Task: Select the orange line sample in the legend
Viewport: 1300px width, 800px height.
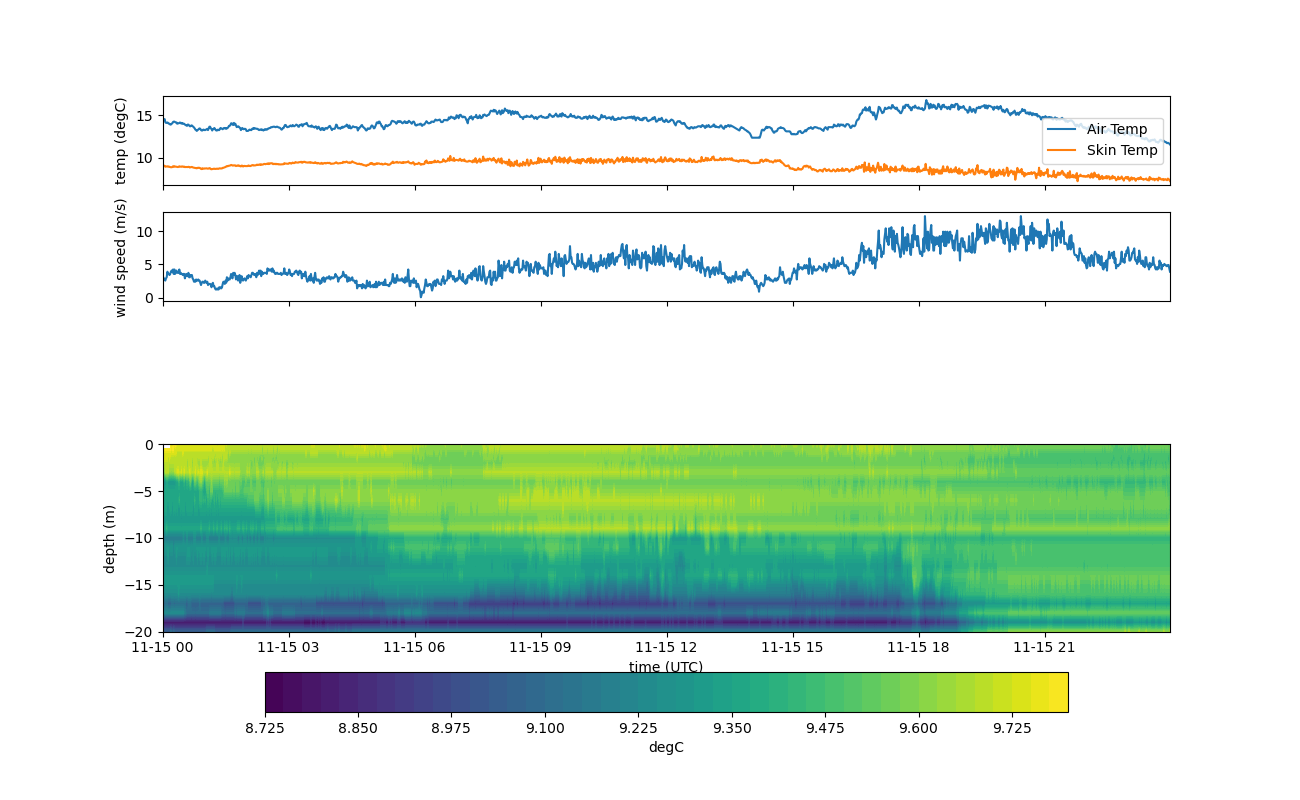Action: pyautogui.click(x=1063, y=151)
